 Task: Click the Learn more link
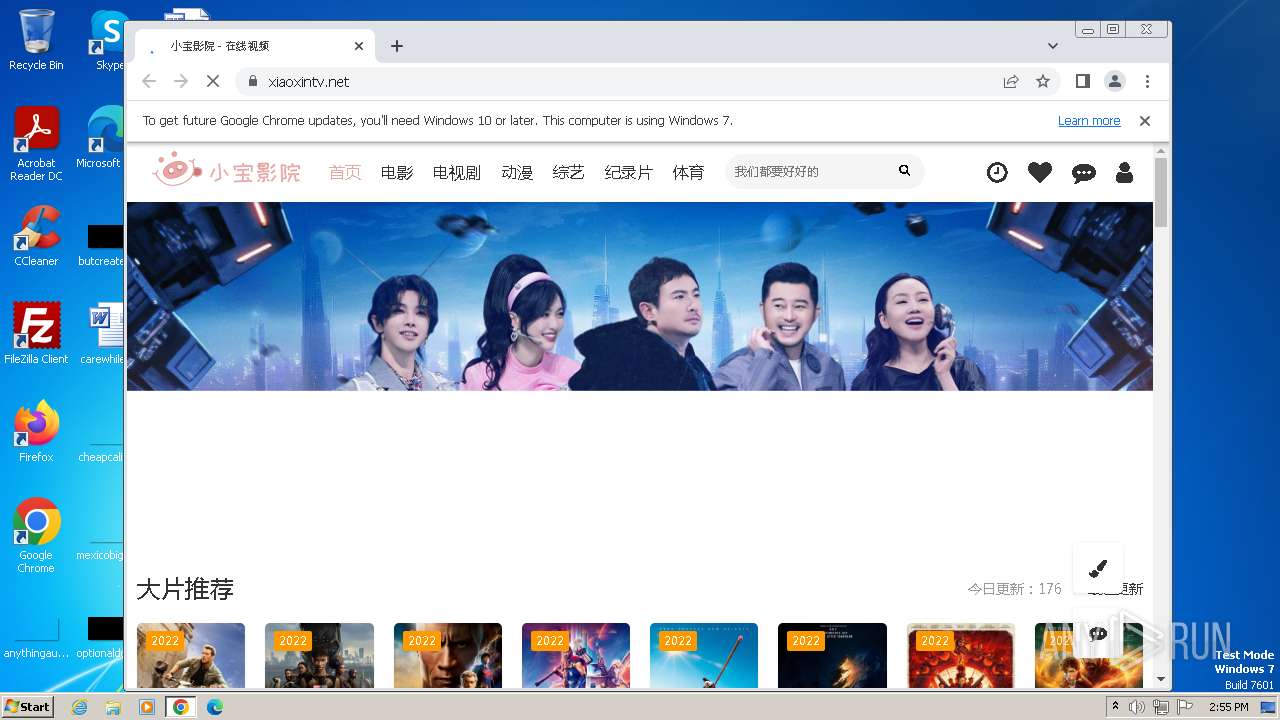click(x=1089, y=121)
